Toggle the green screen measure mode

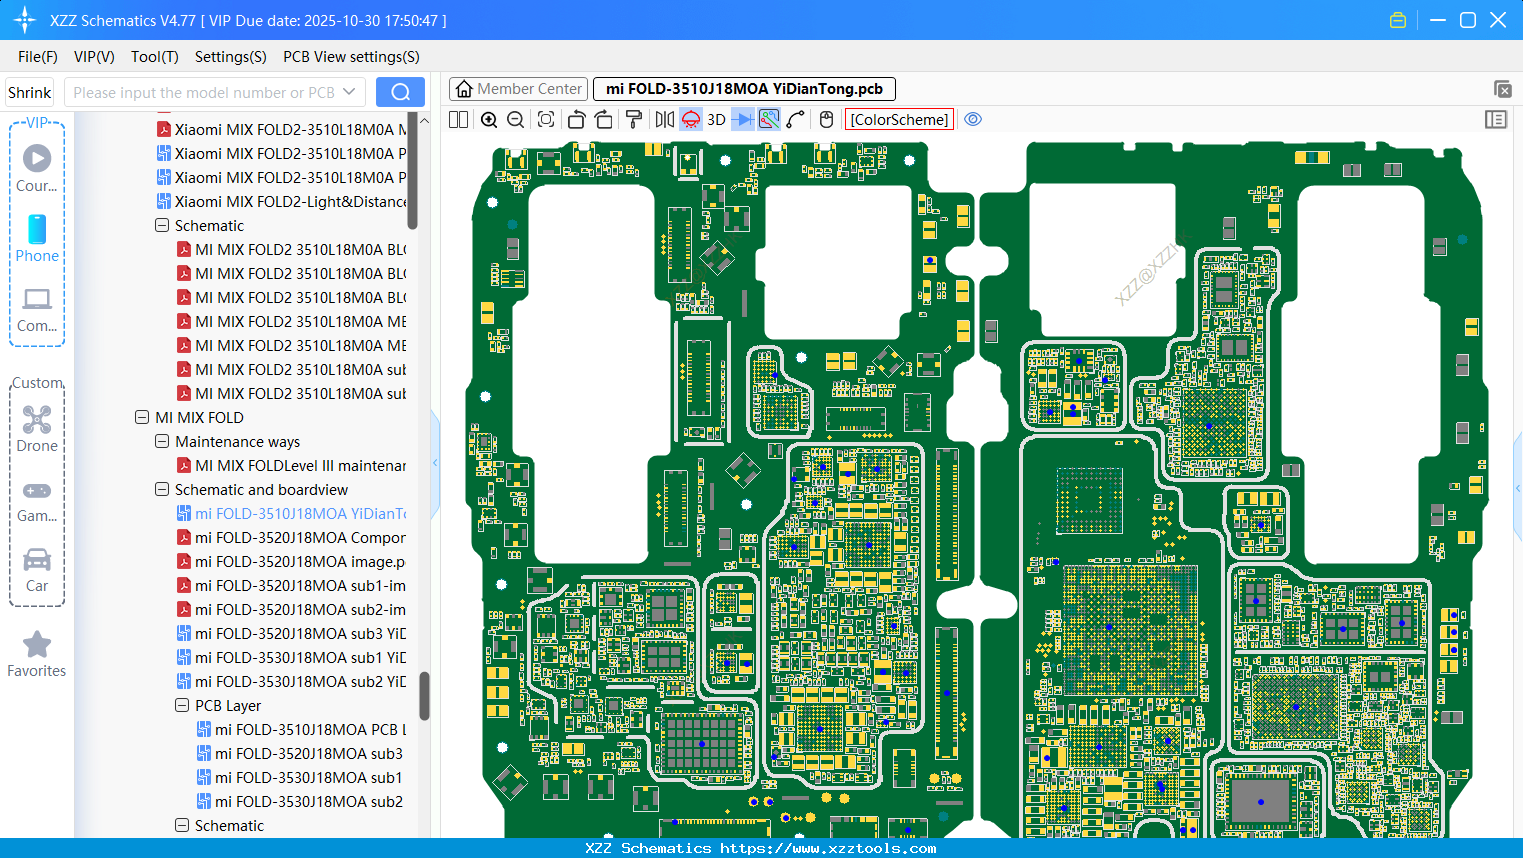(x=767, y=119)
